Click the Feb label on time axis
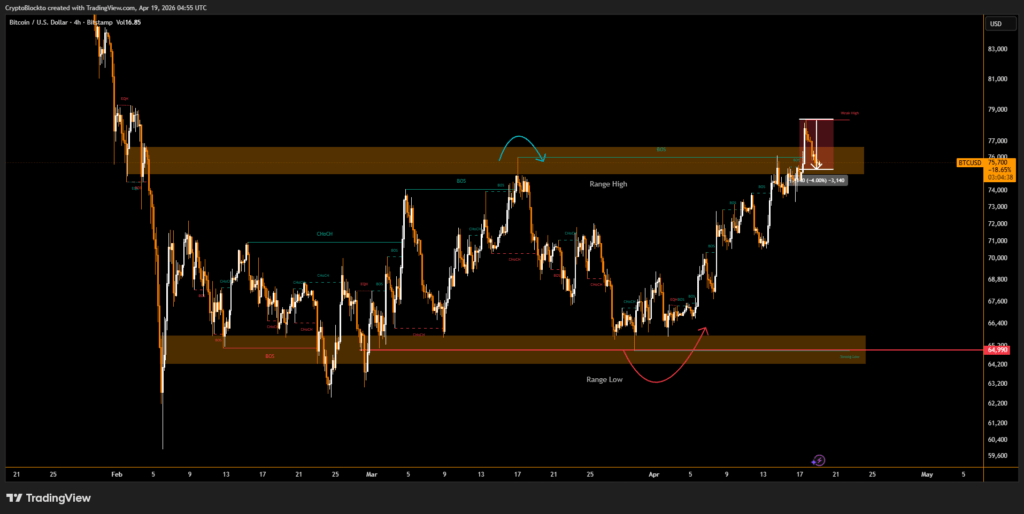The height and width of the screenshot is (514, 1024). pos(116,475)
